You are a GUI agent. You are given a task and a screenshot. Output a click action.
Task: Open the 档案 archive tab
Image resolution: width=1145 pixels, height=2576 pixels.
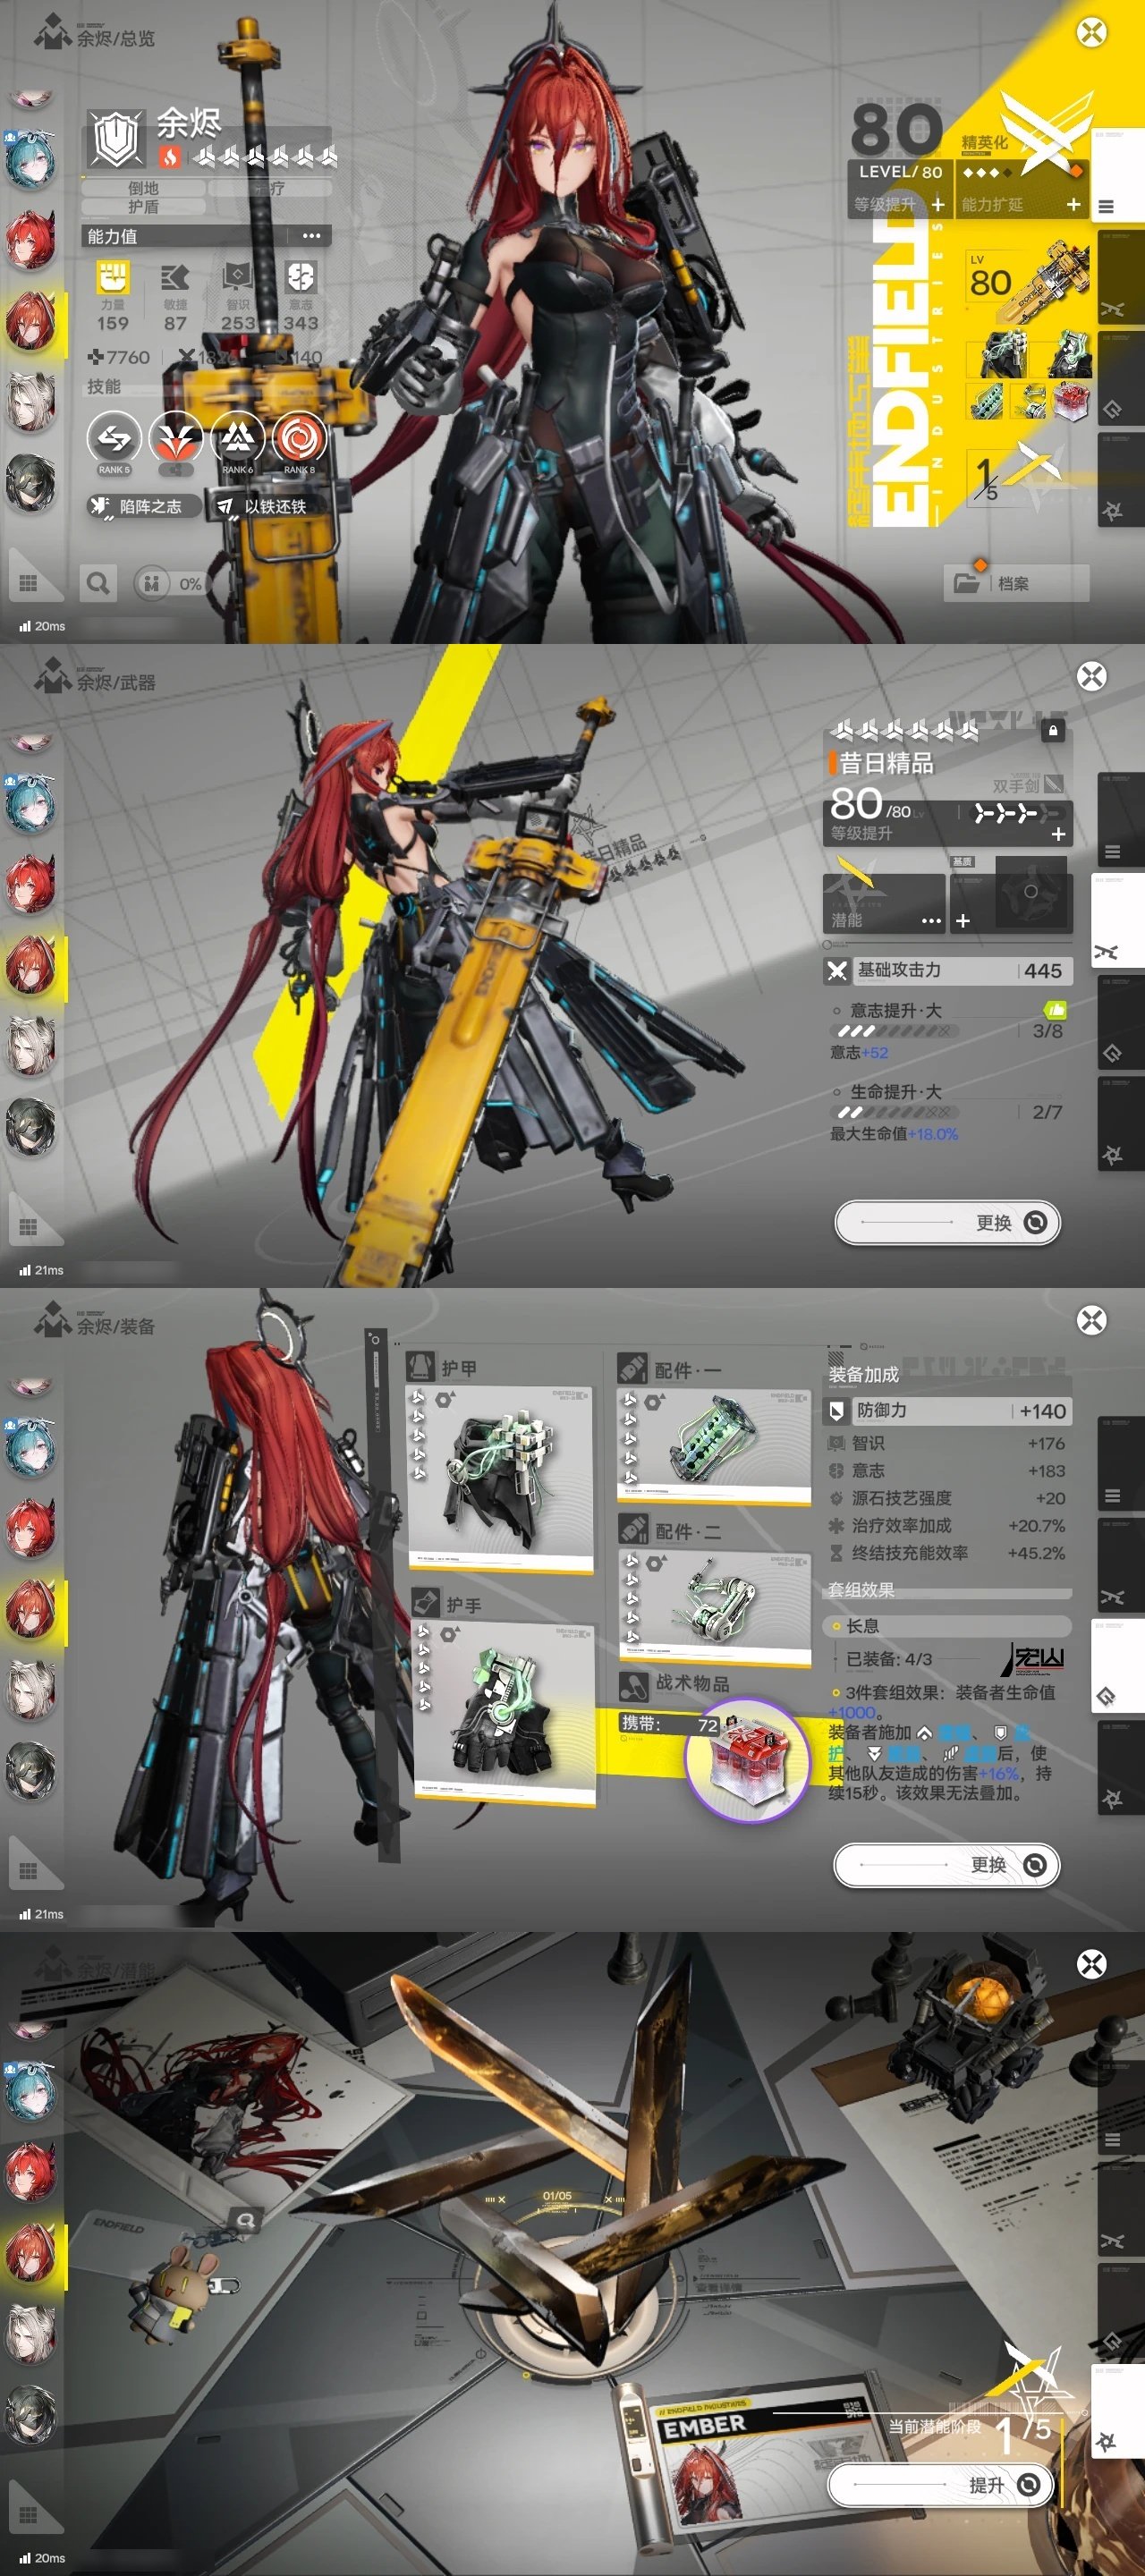pyautogui.click(x=1015, y=583)
